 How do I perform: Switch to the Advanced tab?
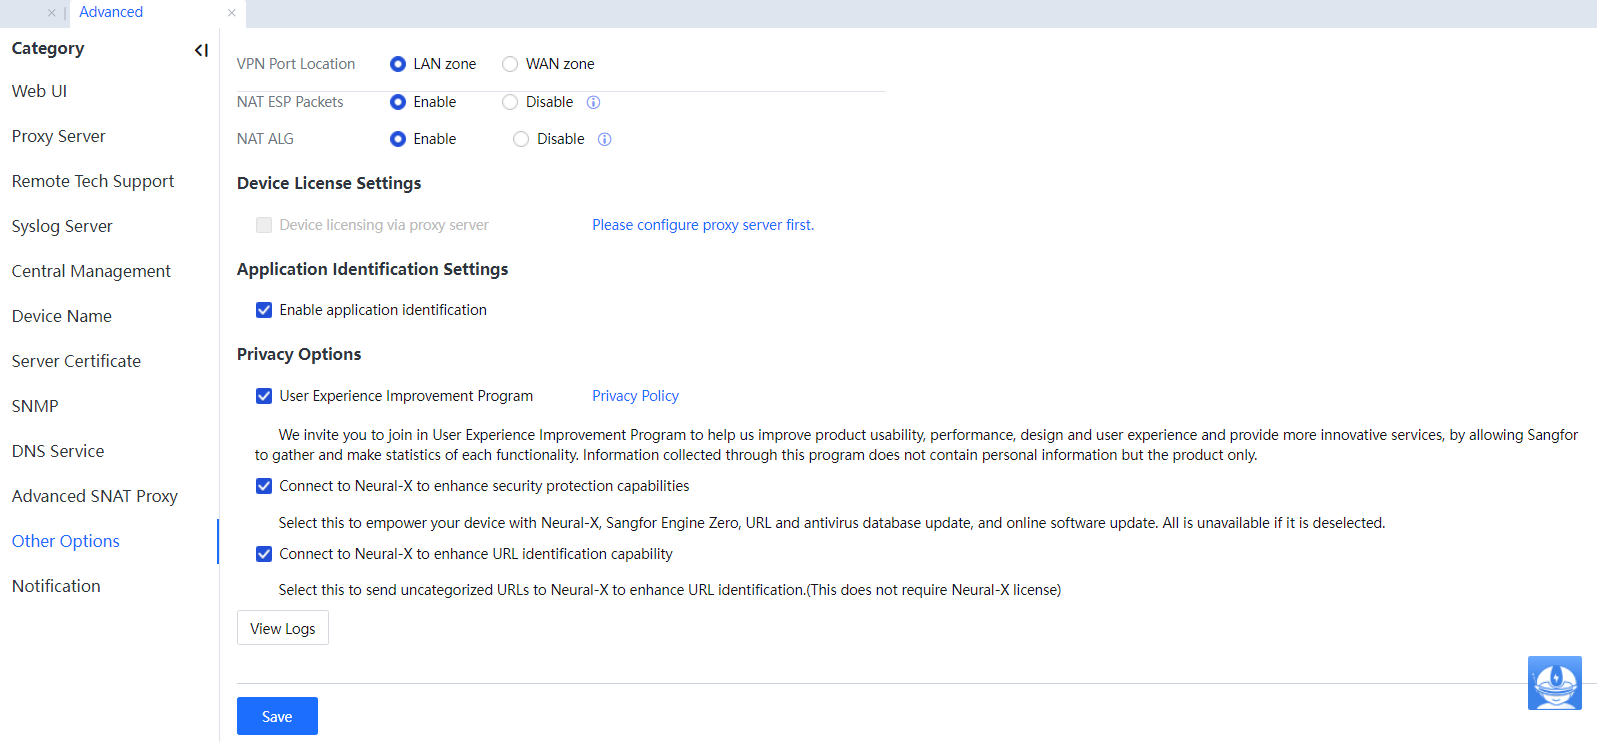click(111, 12)
